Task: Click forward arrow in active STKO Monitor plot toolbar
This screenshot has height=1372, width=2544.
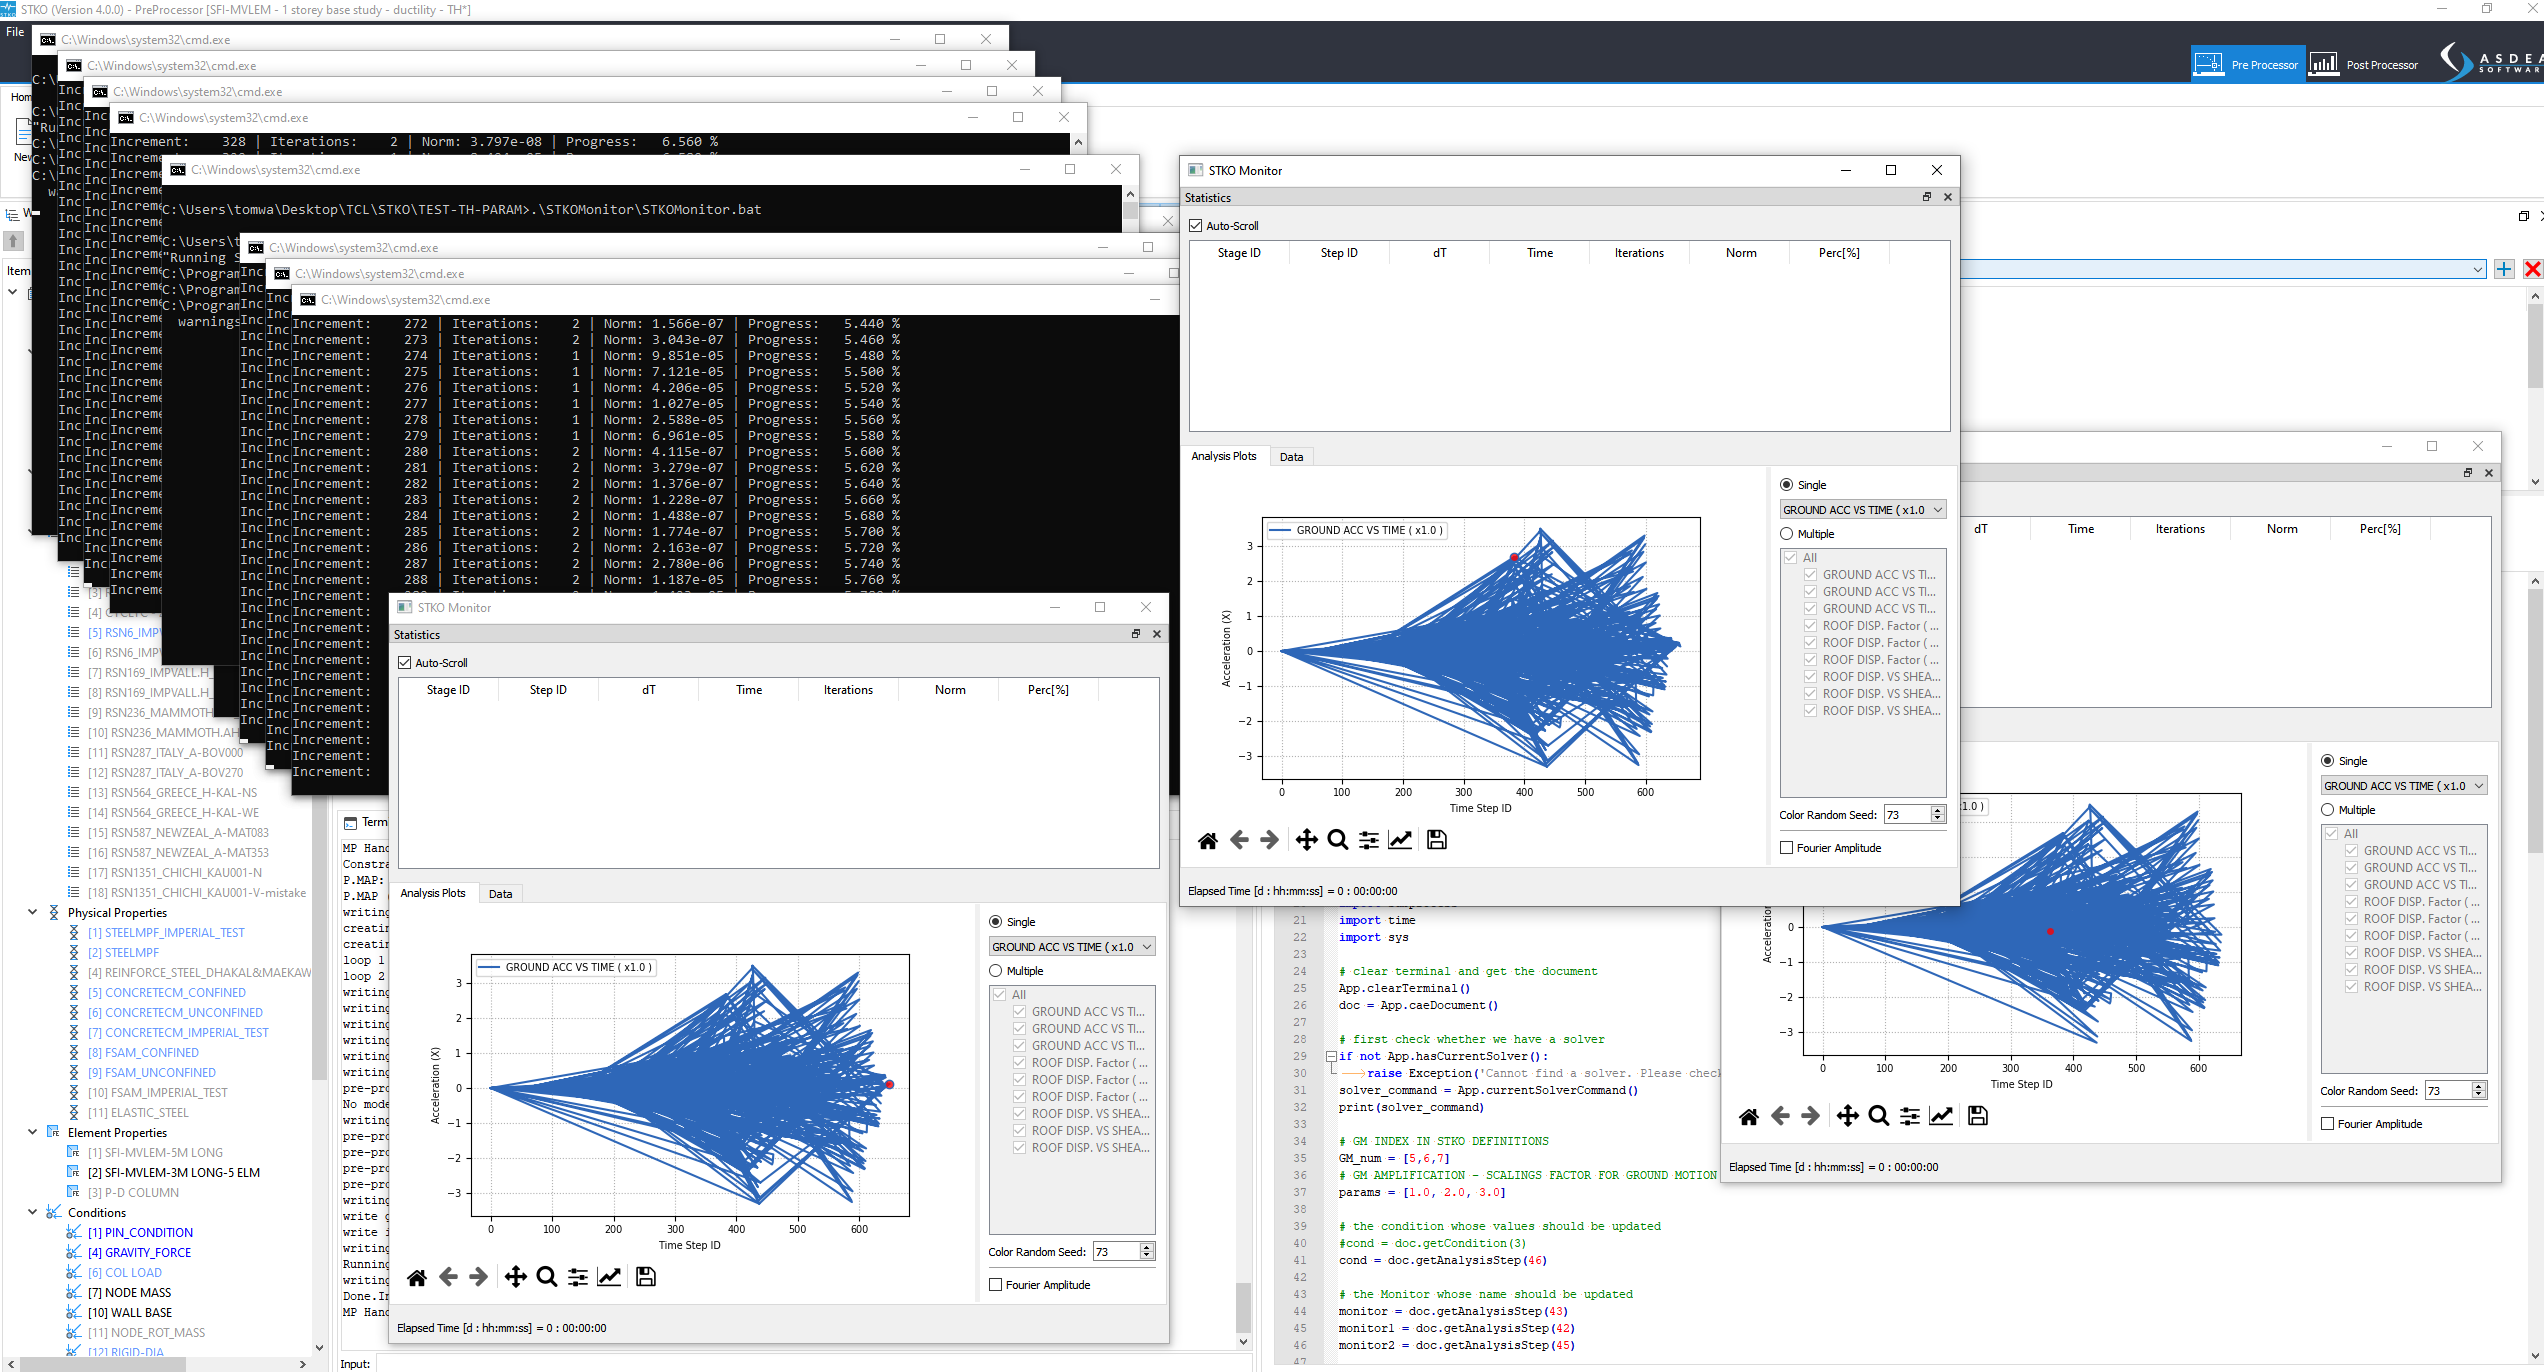Action: point(1270,840)
